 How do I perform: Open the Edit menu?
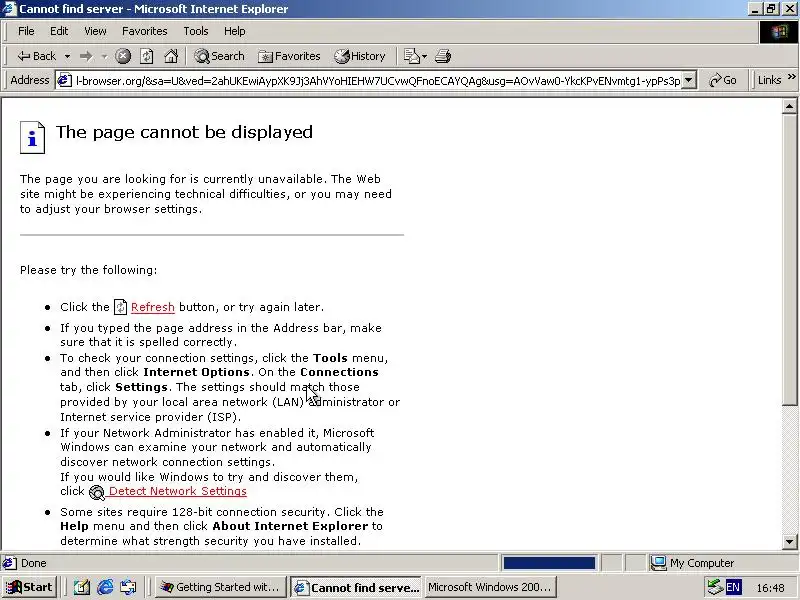pos(59,31)
